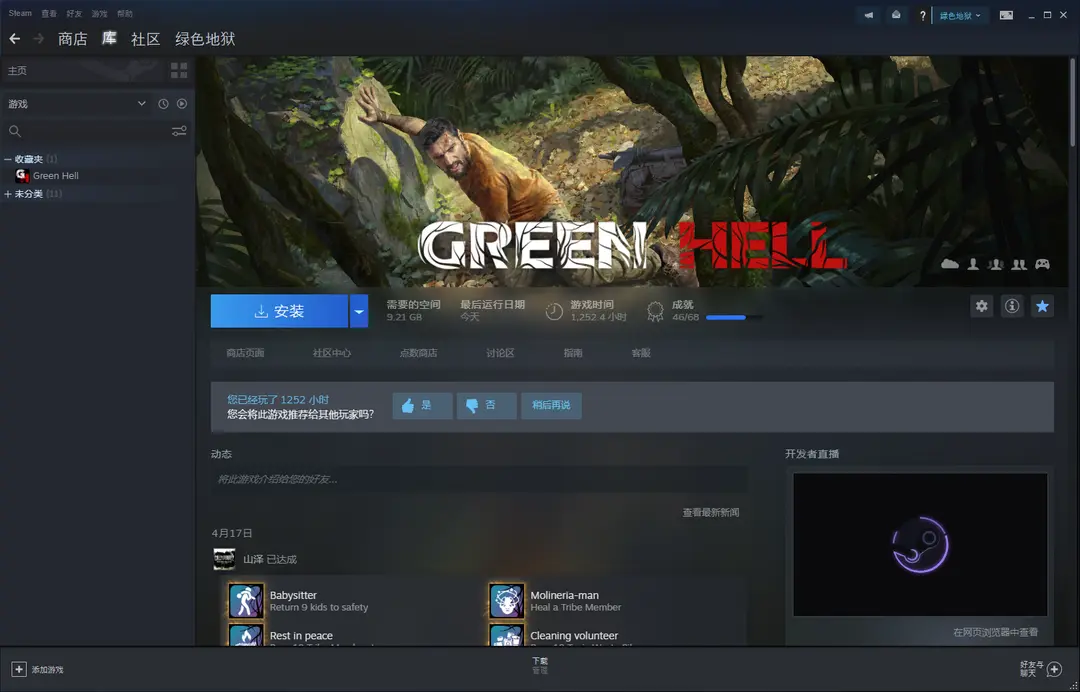Click the add game plus icon
This screenshot has height=692, width=1080.
click(19, 669)
